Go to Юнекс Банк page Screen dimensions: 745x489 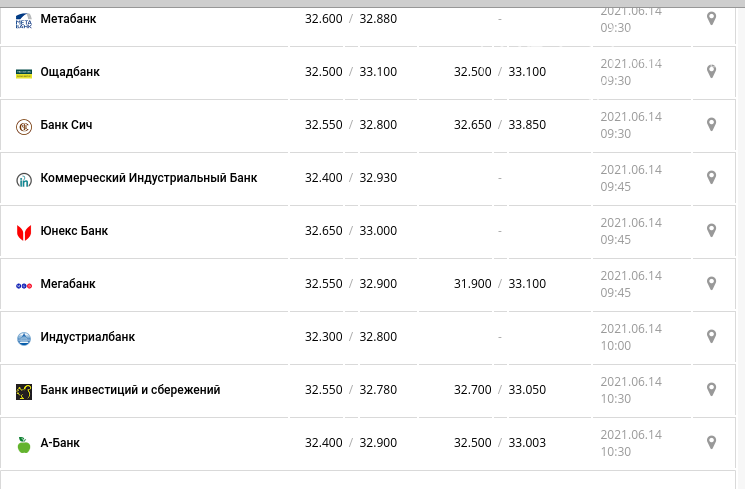coord(74,230)
